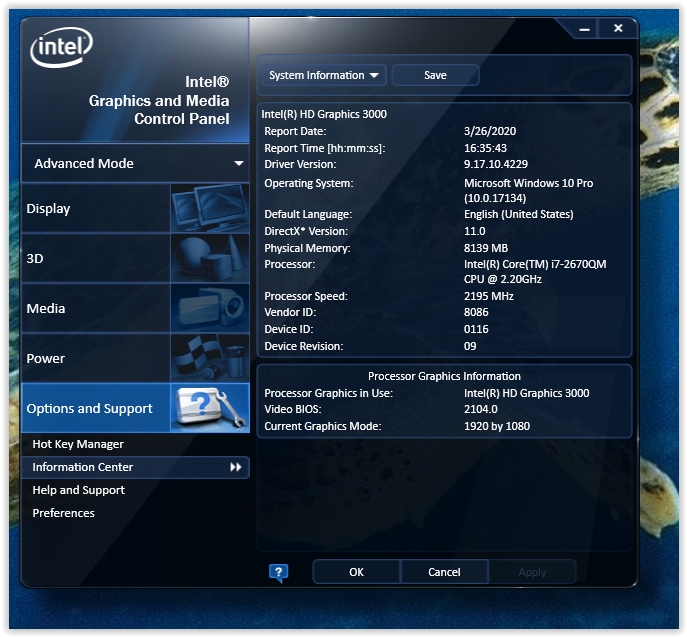Click the Processor Graphics in Use label
This screenshot has height=637, width=687.
click(328, 393)
